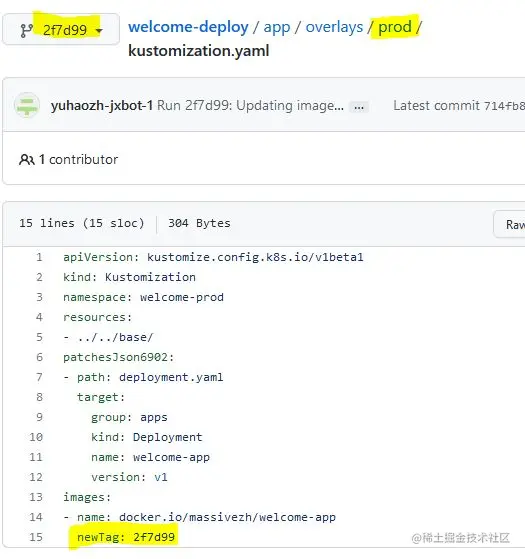The width and height of the screenshot is (525, 559).
Task: Select line number 15 in the file
Action: click(x=36, y=537)
